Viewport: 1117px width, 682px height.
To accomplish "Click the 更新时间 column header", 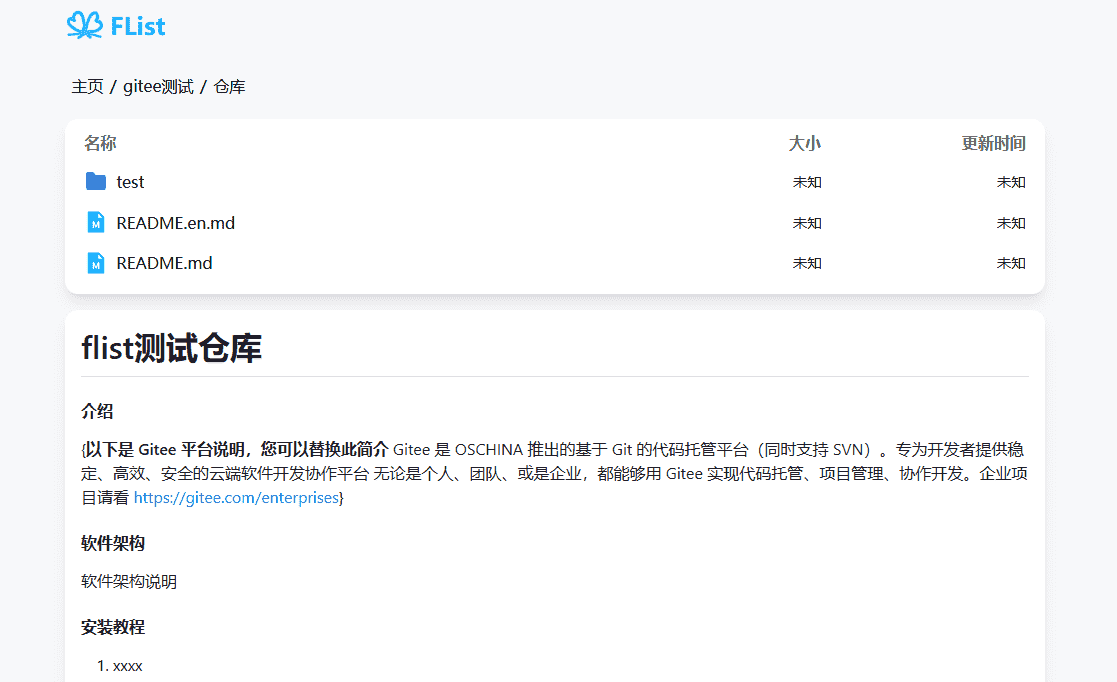I will (993, 143).
